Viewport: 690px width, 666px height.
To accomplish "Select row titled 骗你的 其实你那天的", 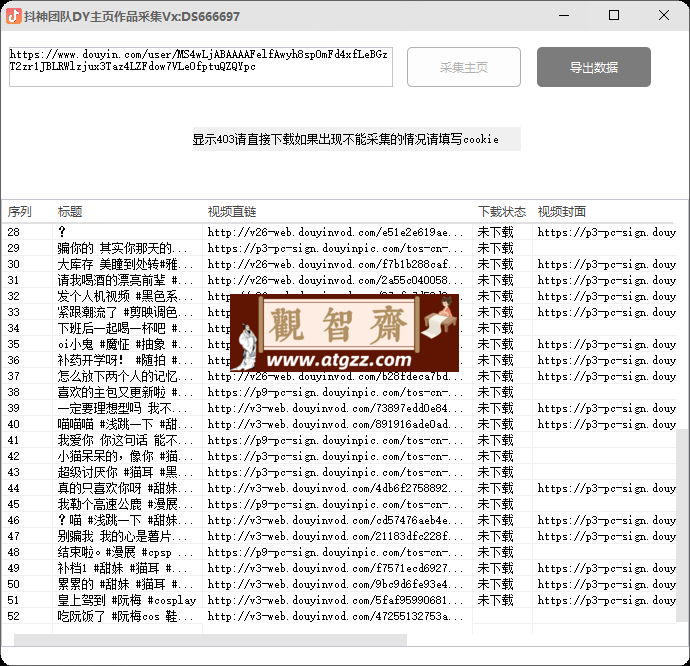I will [x=339, y=248].
